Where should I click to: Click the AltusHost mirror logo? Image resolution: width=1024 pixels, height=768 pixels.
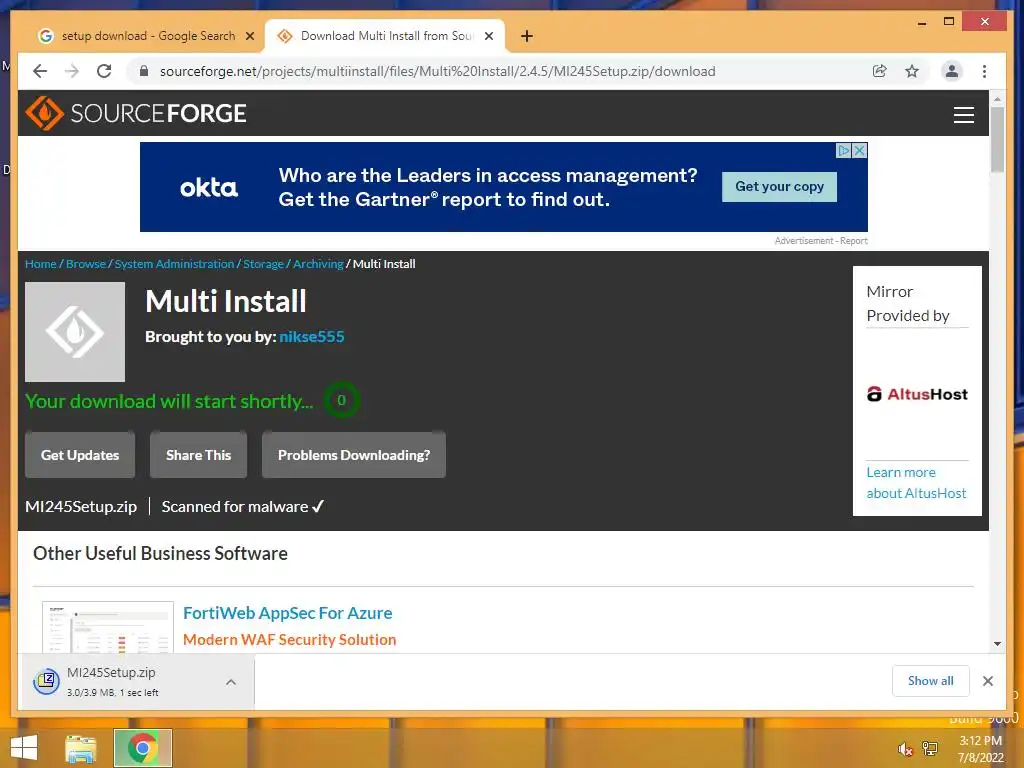coord(917,394)
